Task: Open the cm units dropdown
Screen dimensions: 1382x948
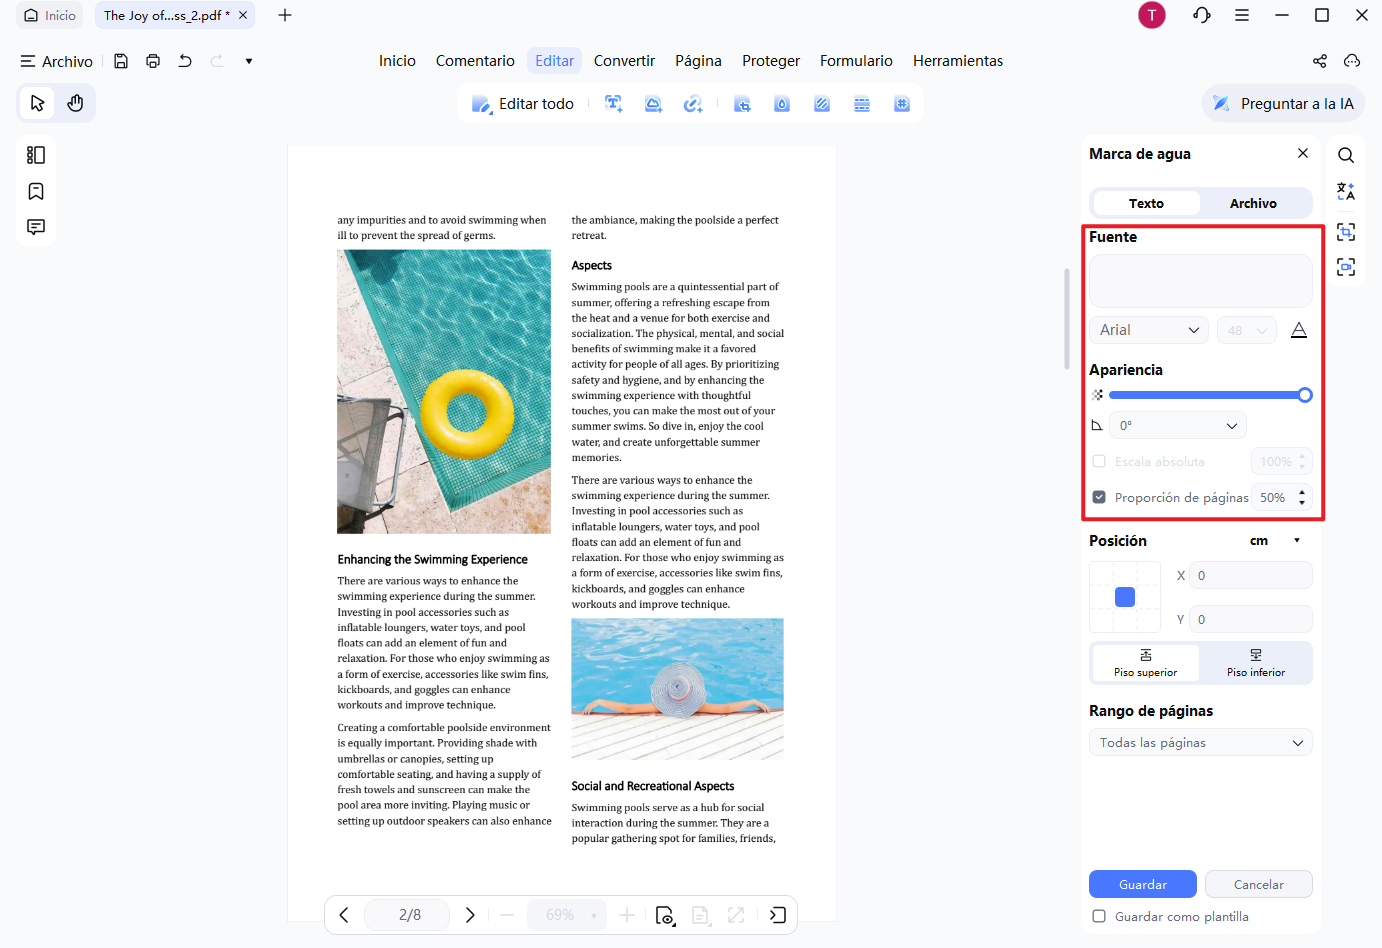Action: pos(1276,541)
